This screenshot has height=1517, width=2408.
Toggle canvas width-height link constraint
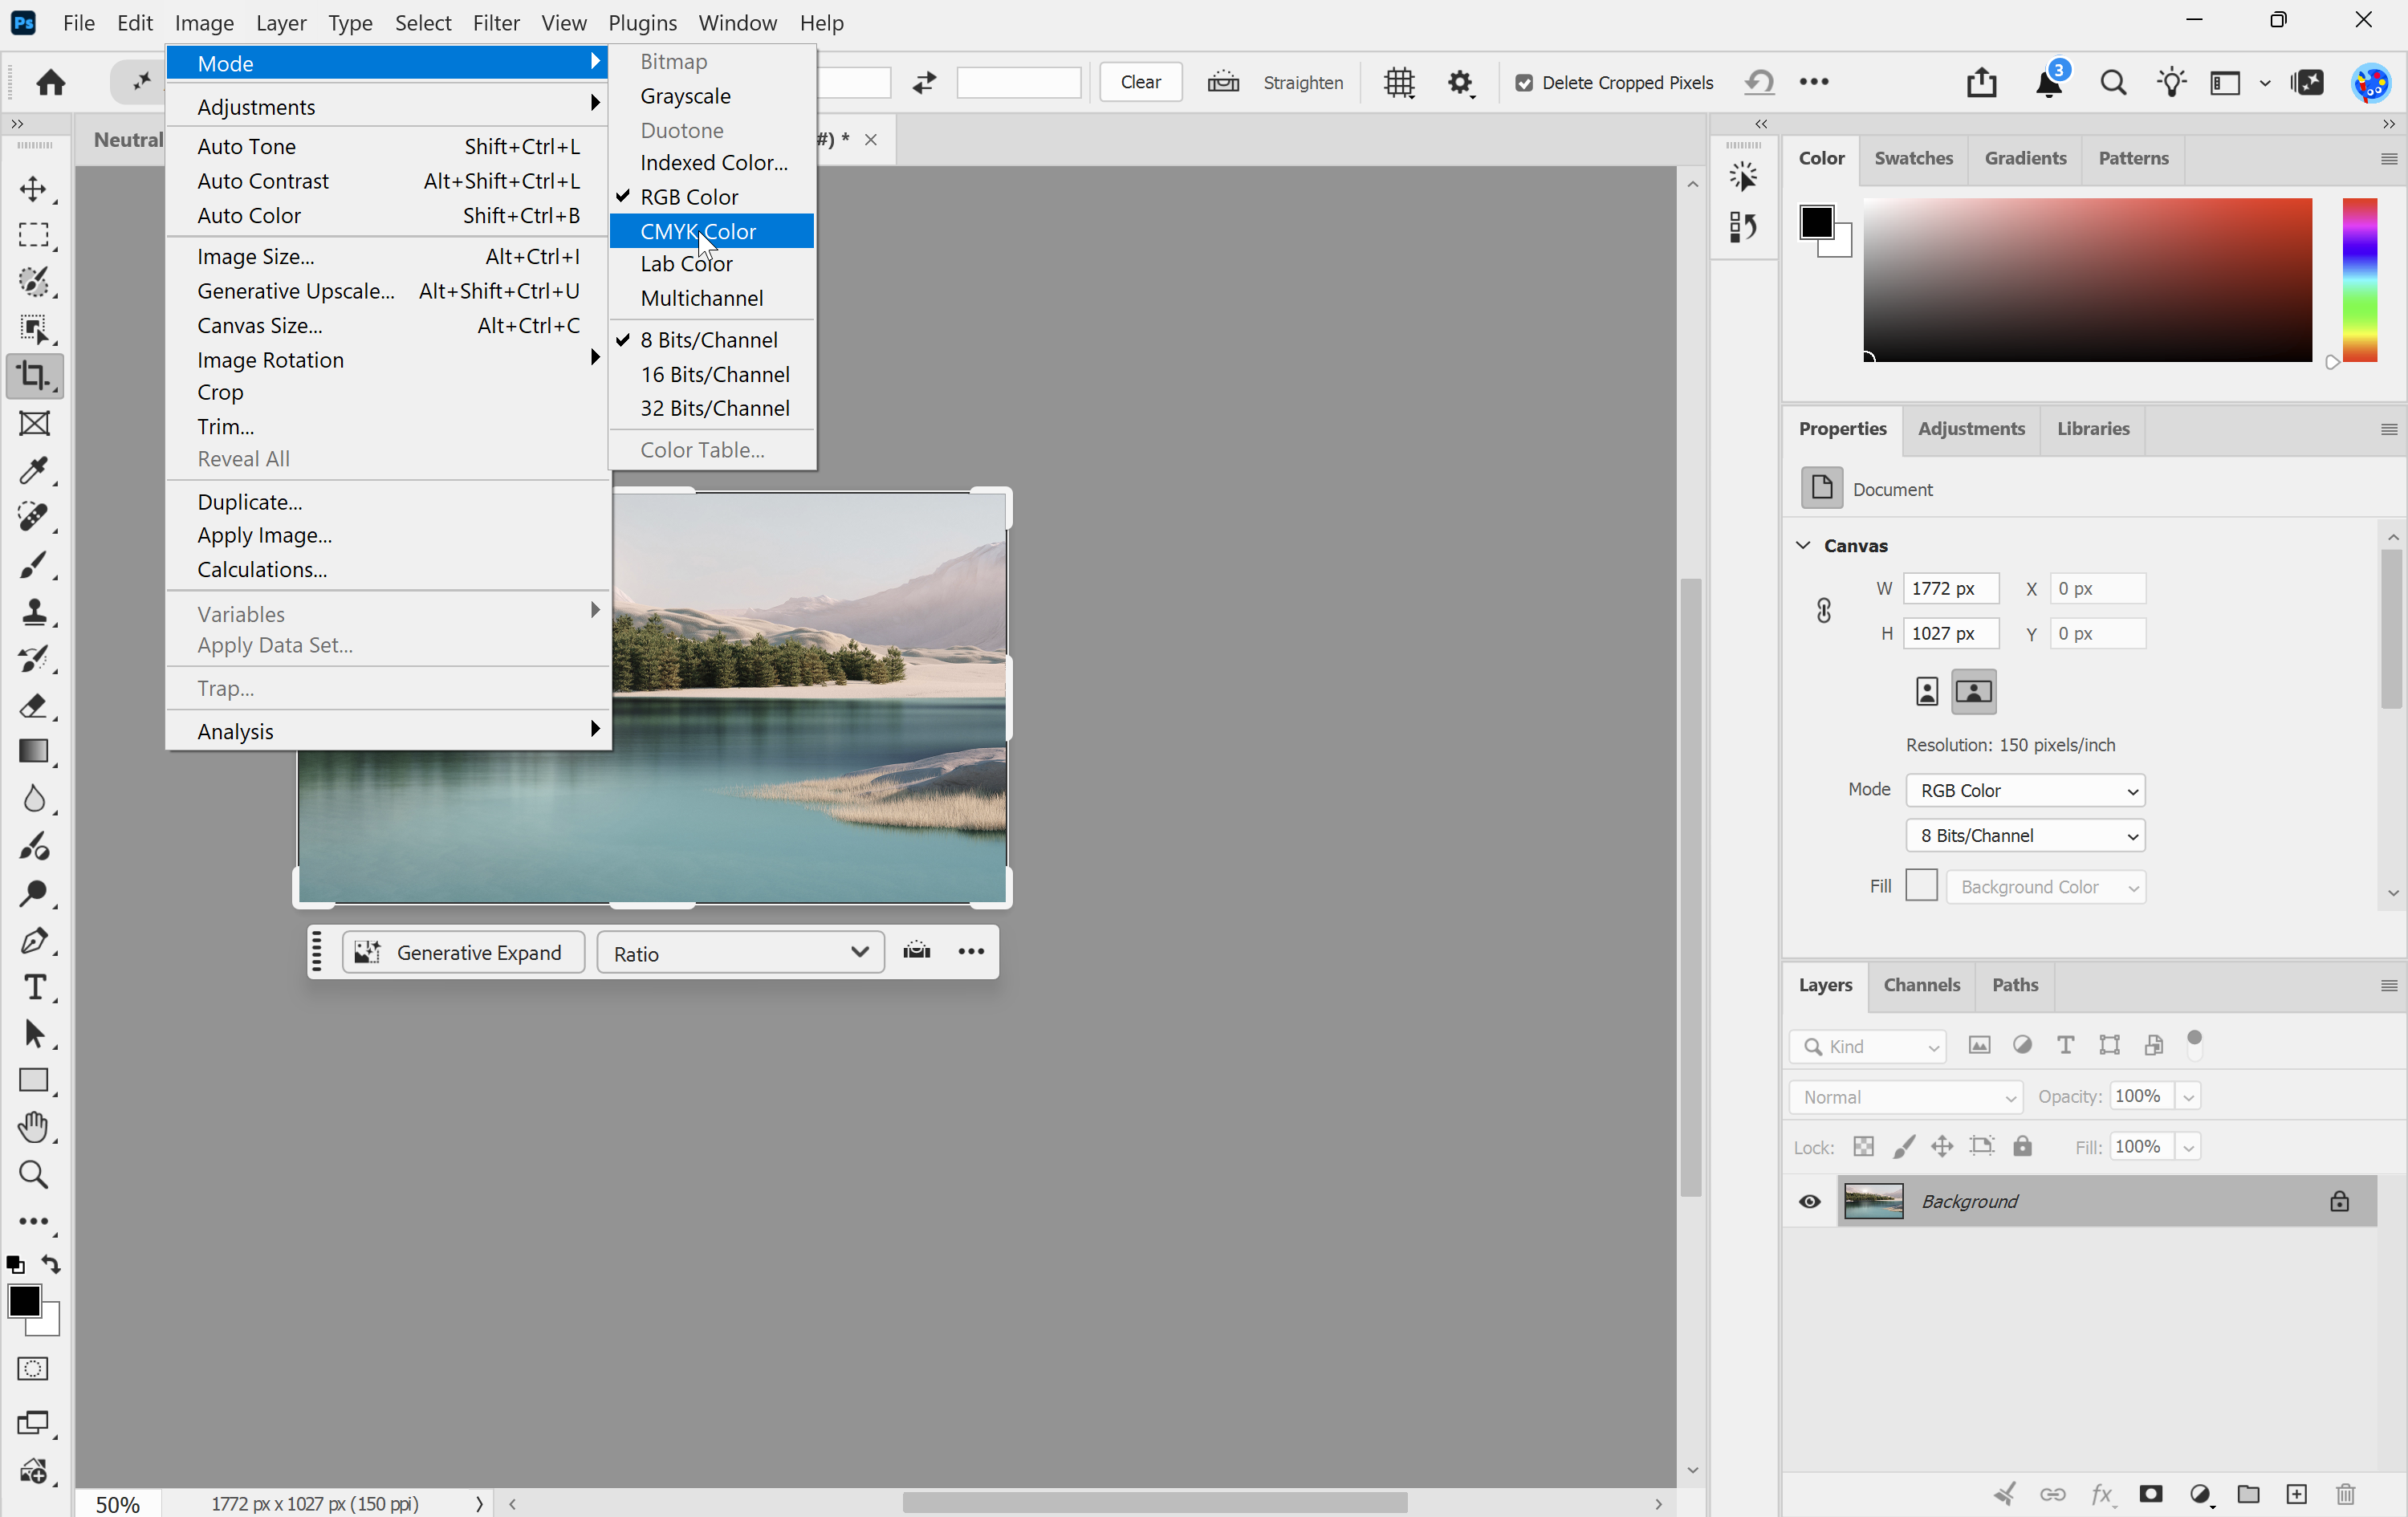point(1824,610)
